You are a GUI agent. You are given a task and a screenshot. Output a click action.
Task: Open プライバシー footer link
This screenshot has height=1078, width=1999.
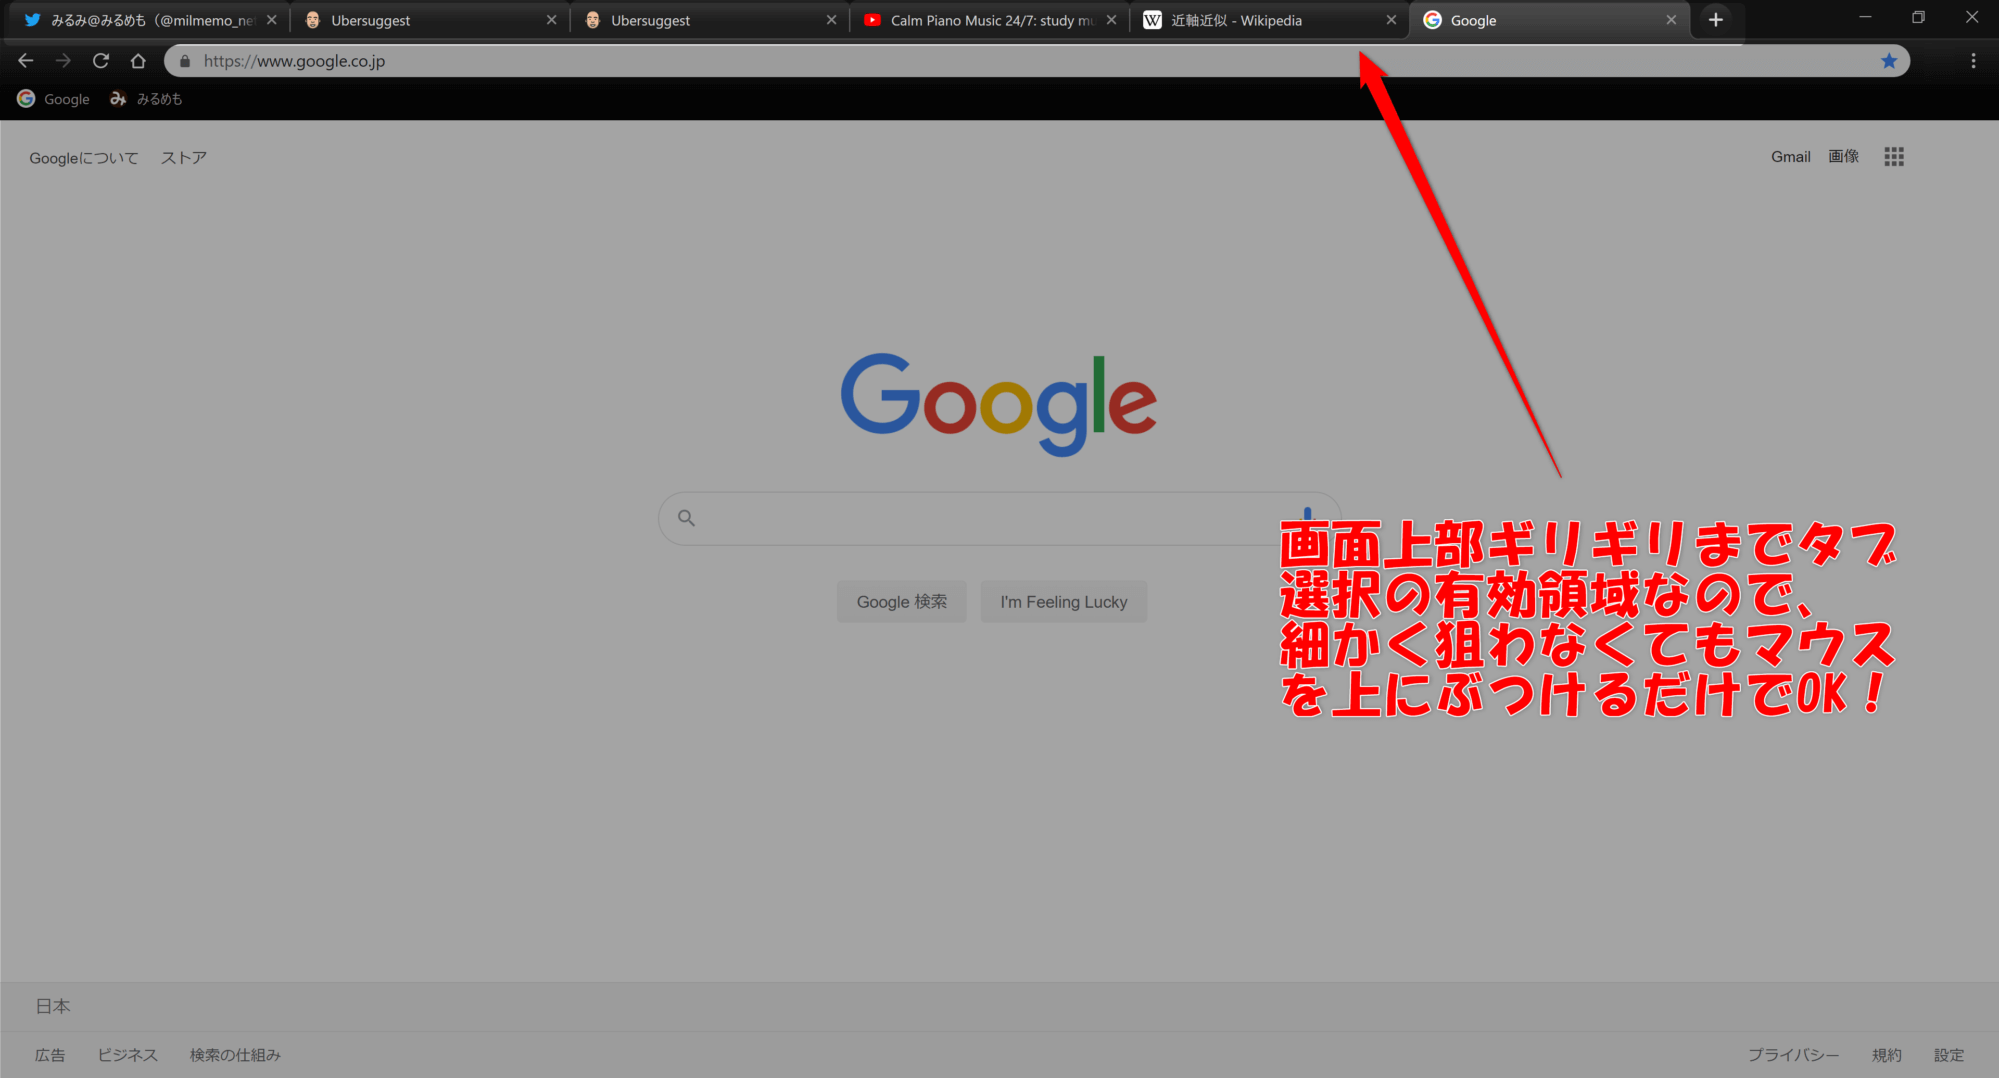click(x=1794, y=1055)
